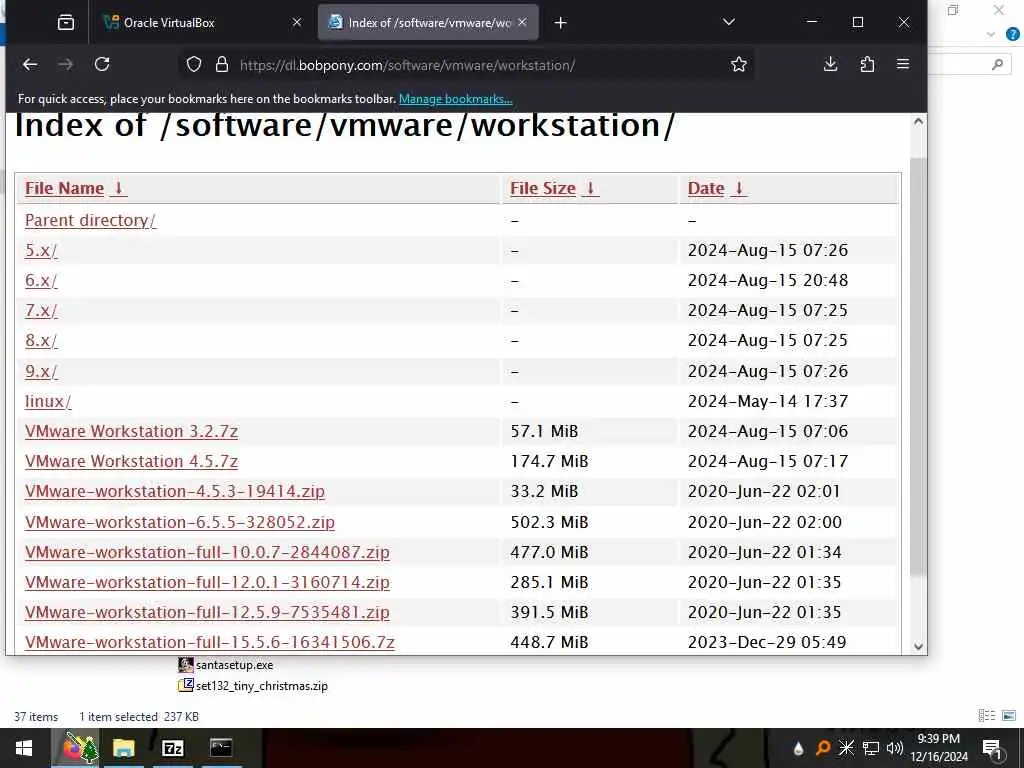
Task: Download VMware Workstation 4.5.7z
Action: [x=131, y=461]
